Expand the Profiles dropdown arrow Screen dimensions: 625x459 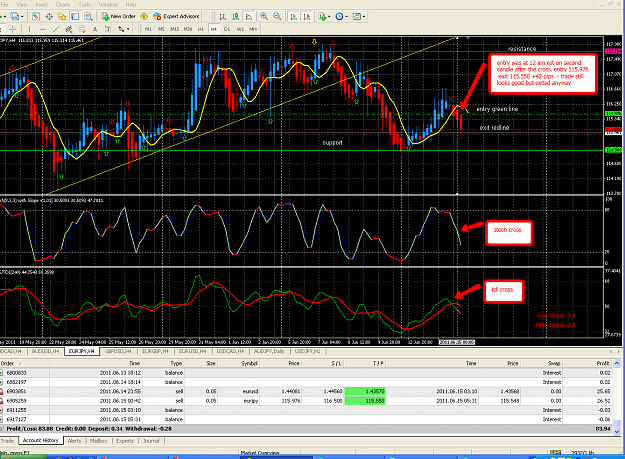pyautogui.click(x=22, y=16)
